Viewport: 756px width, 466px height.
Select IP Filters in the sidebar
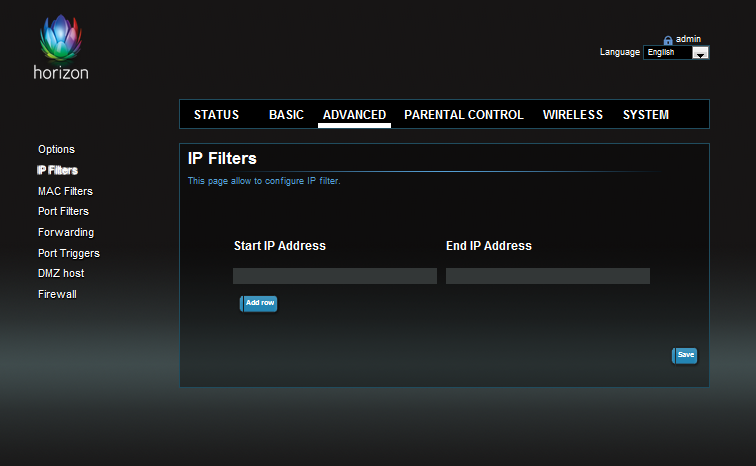click(x=57, y=170)
